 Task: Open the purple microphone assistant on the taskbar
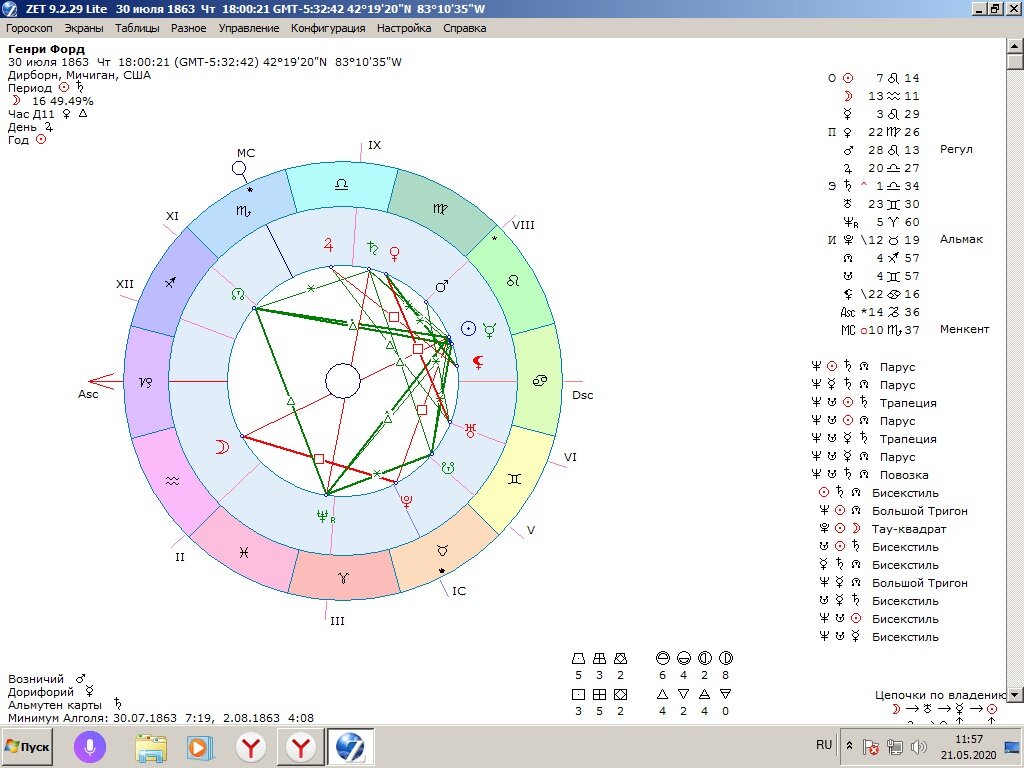pyautogui.click(x=89, y=746)
